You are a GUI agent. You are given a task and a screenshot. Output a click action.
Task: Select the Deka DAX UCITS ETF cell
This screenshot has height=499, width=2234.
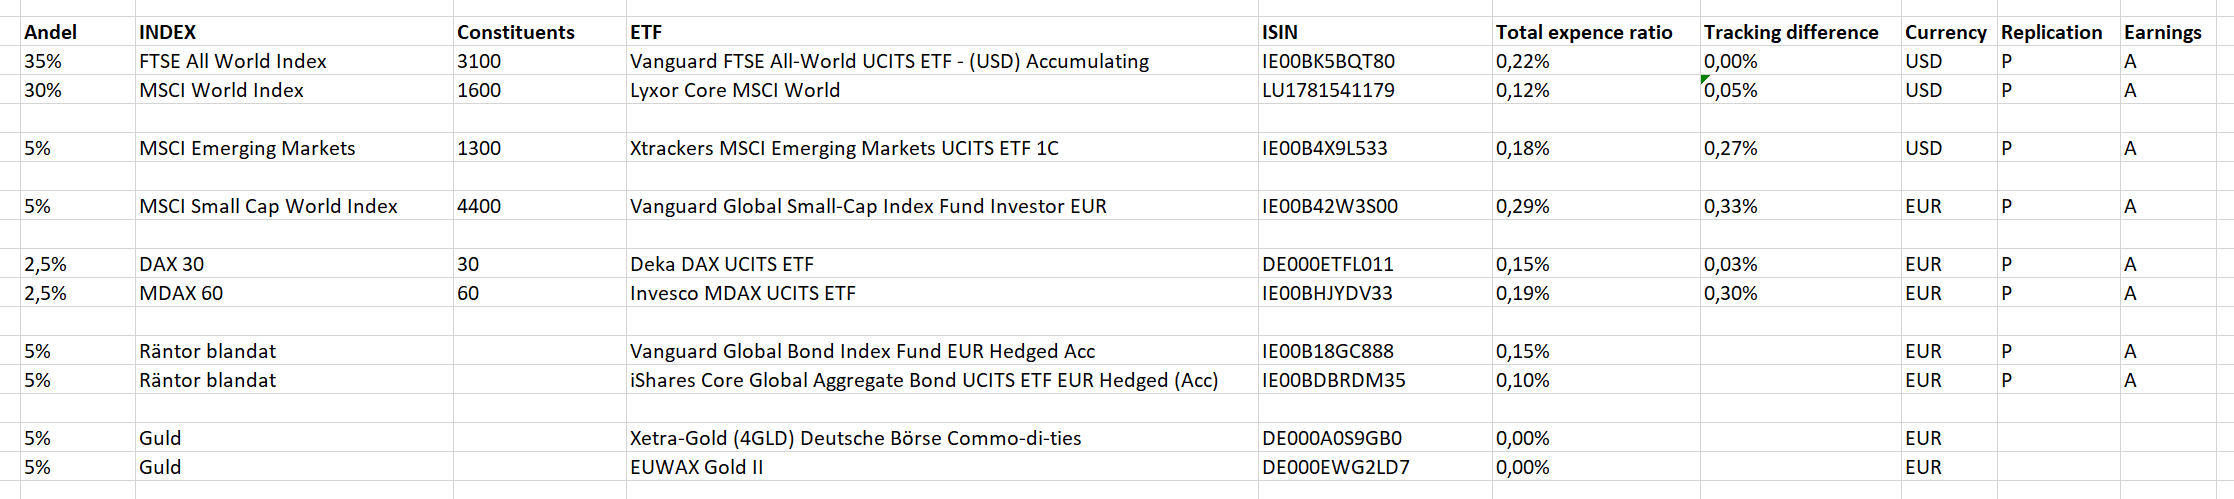pyautogui.click(x=942, y=264)
